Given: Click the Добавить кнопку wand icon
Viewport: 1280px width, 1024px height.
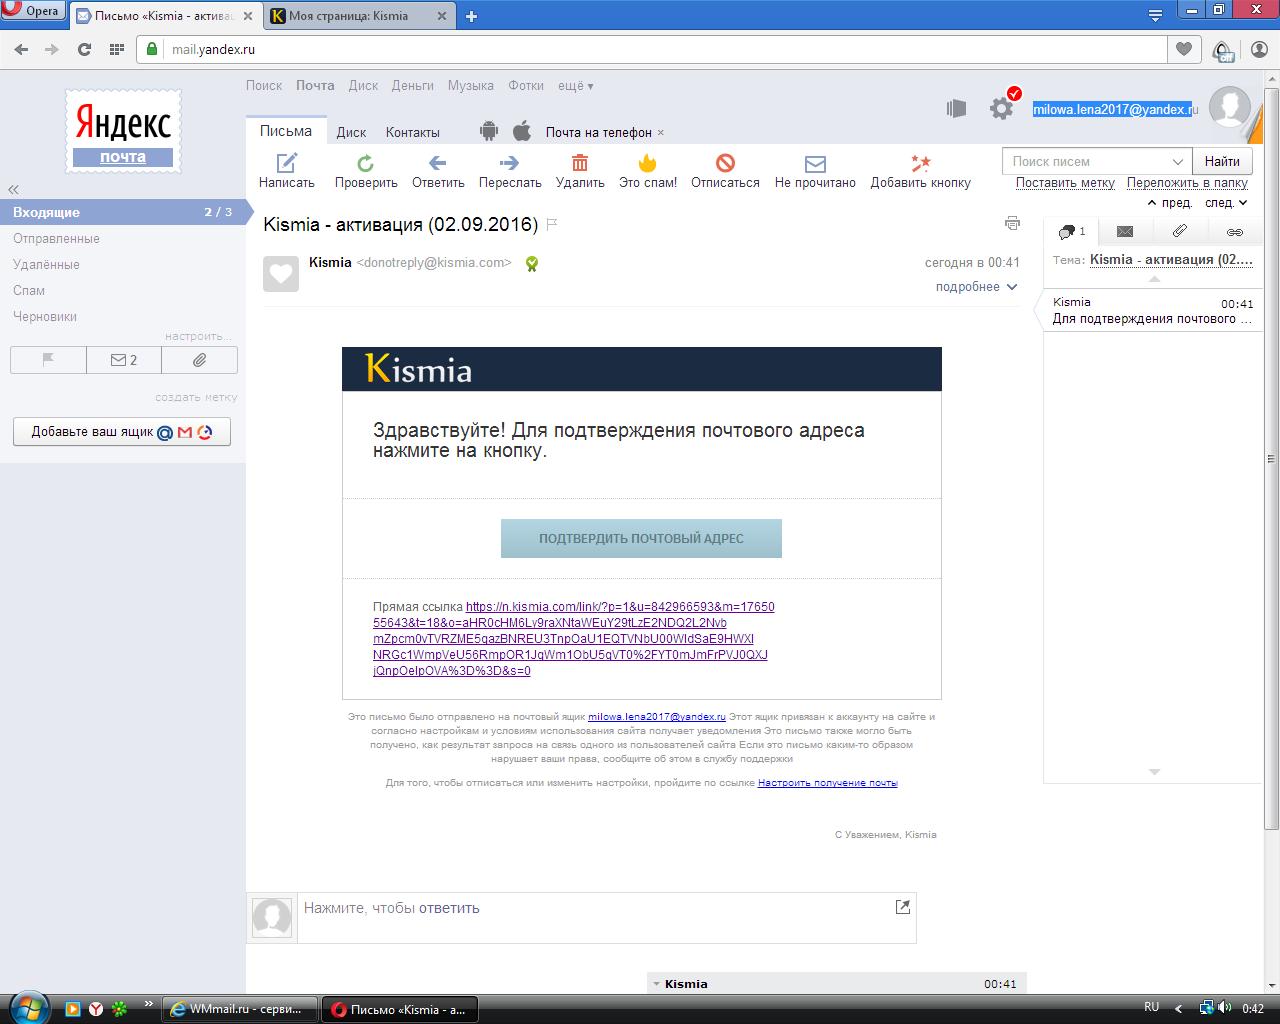Looking at the screenshot, I should 921,163.
